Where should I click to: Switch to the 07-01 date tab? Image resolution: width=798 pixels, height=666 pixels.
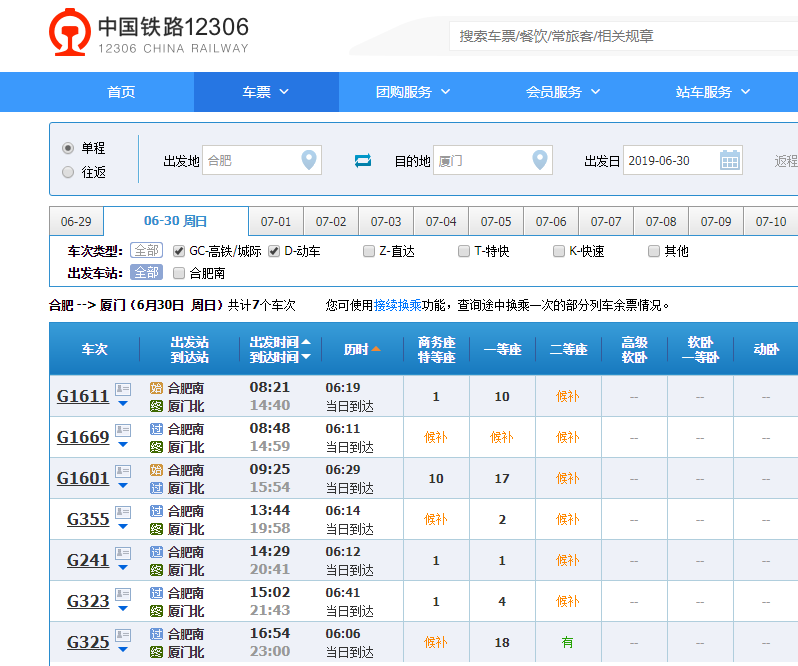tap(276, 221)
